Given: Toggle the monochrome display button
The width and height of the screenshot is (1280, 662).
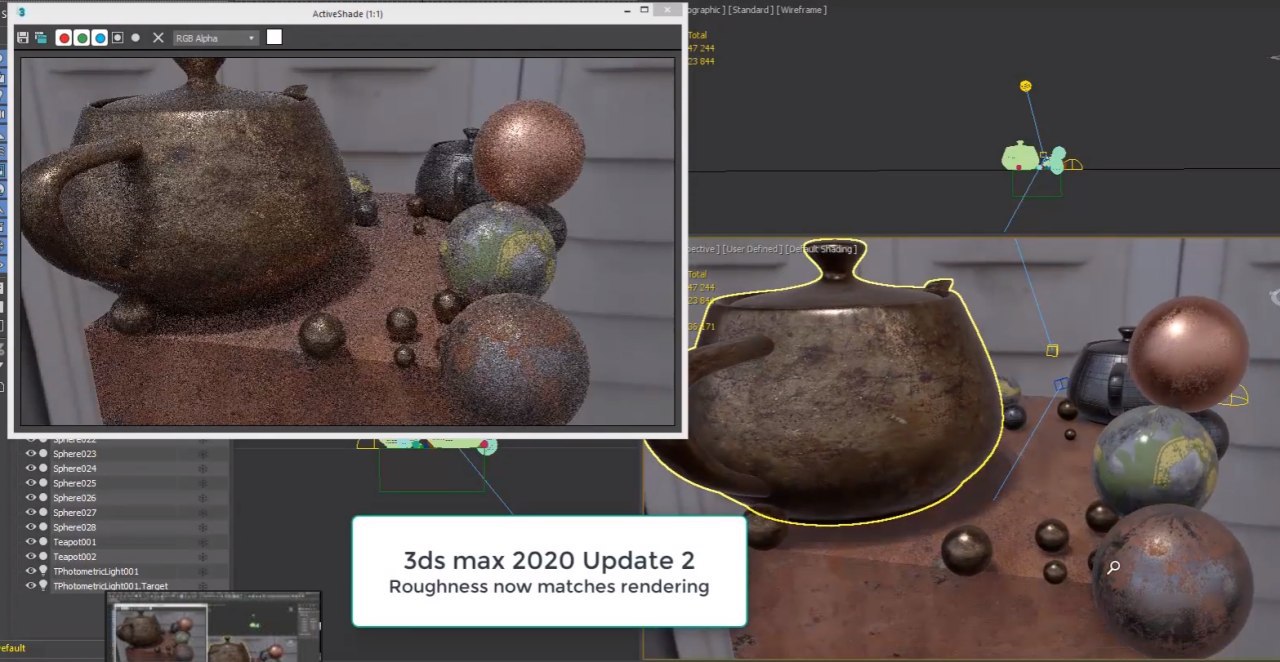Looking at the screenshot, I should [136, 38].
